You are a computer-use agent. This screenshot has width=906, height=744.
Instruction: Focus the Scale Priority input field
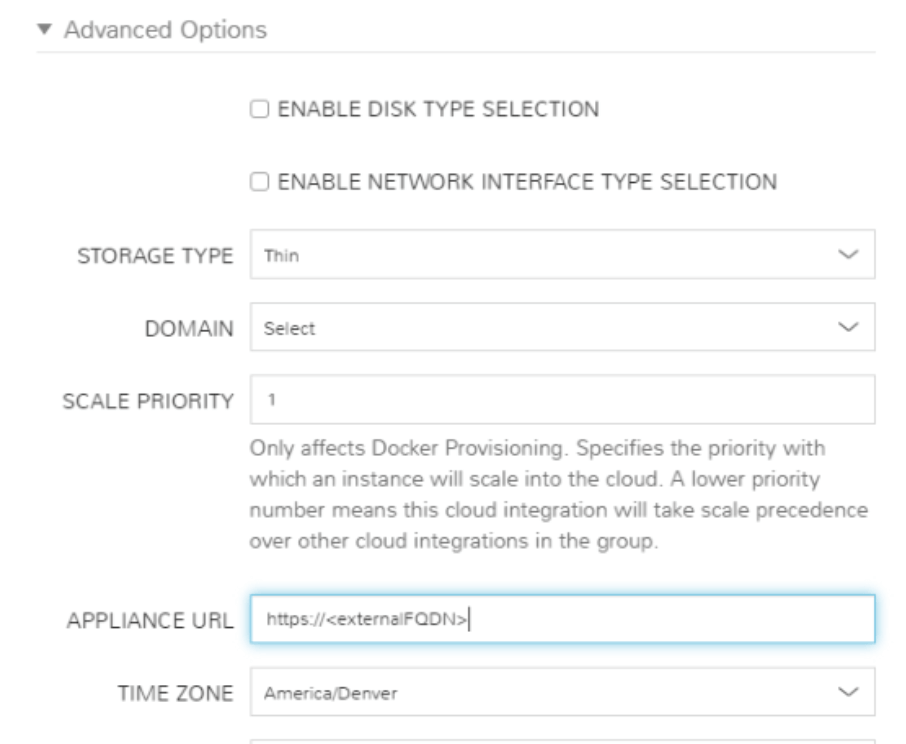(562, 400)
